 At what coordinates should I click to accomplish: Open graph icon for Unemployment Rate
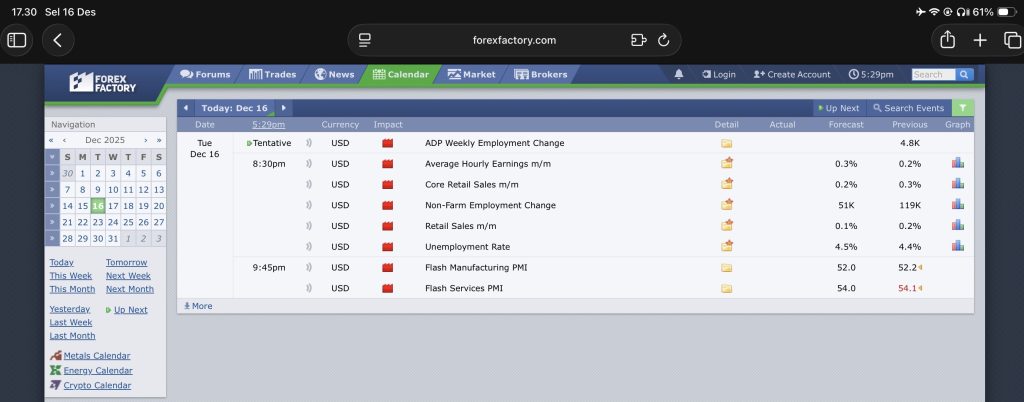(x=957, y=246)
